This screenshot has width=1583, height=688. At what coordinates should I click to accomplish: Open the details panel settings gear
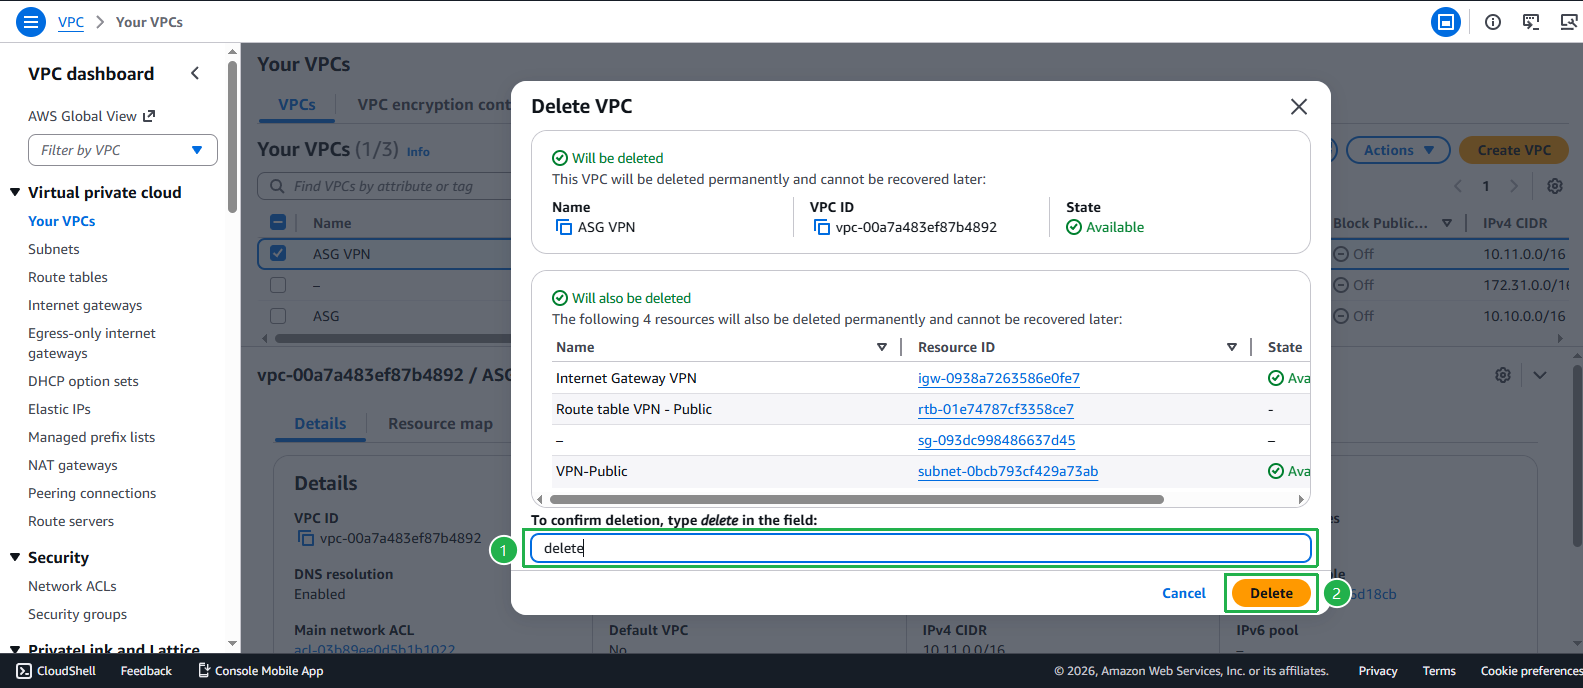(1502, 375)
